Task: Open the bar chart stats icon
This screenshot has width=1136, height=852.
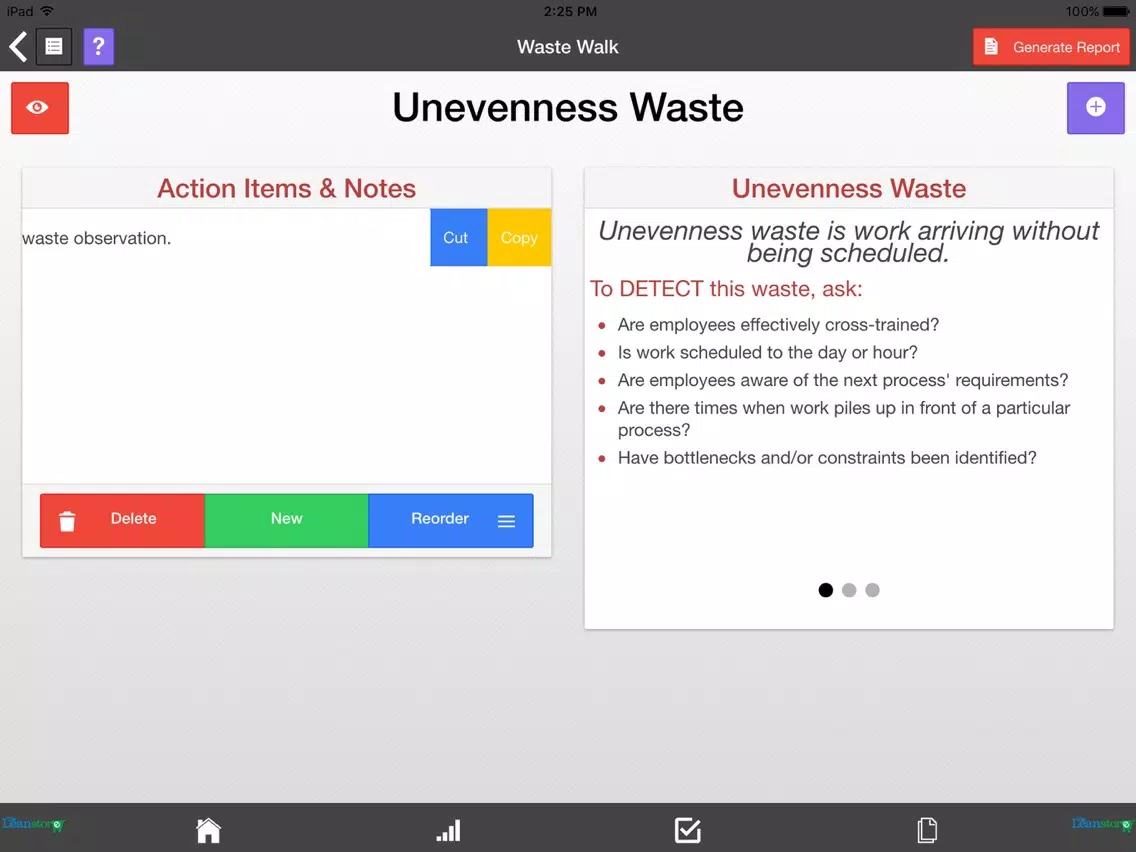Action: (x=448, y=830)
